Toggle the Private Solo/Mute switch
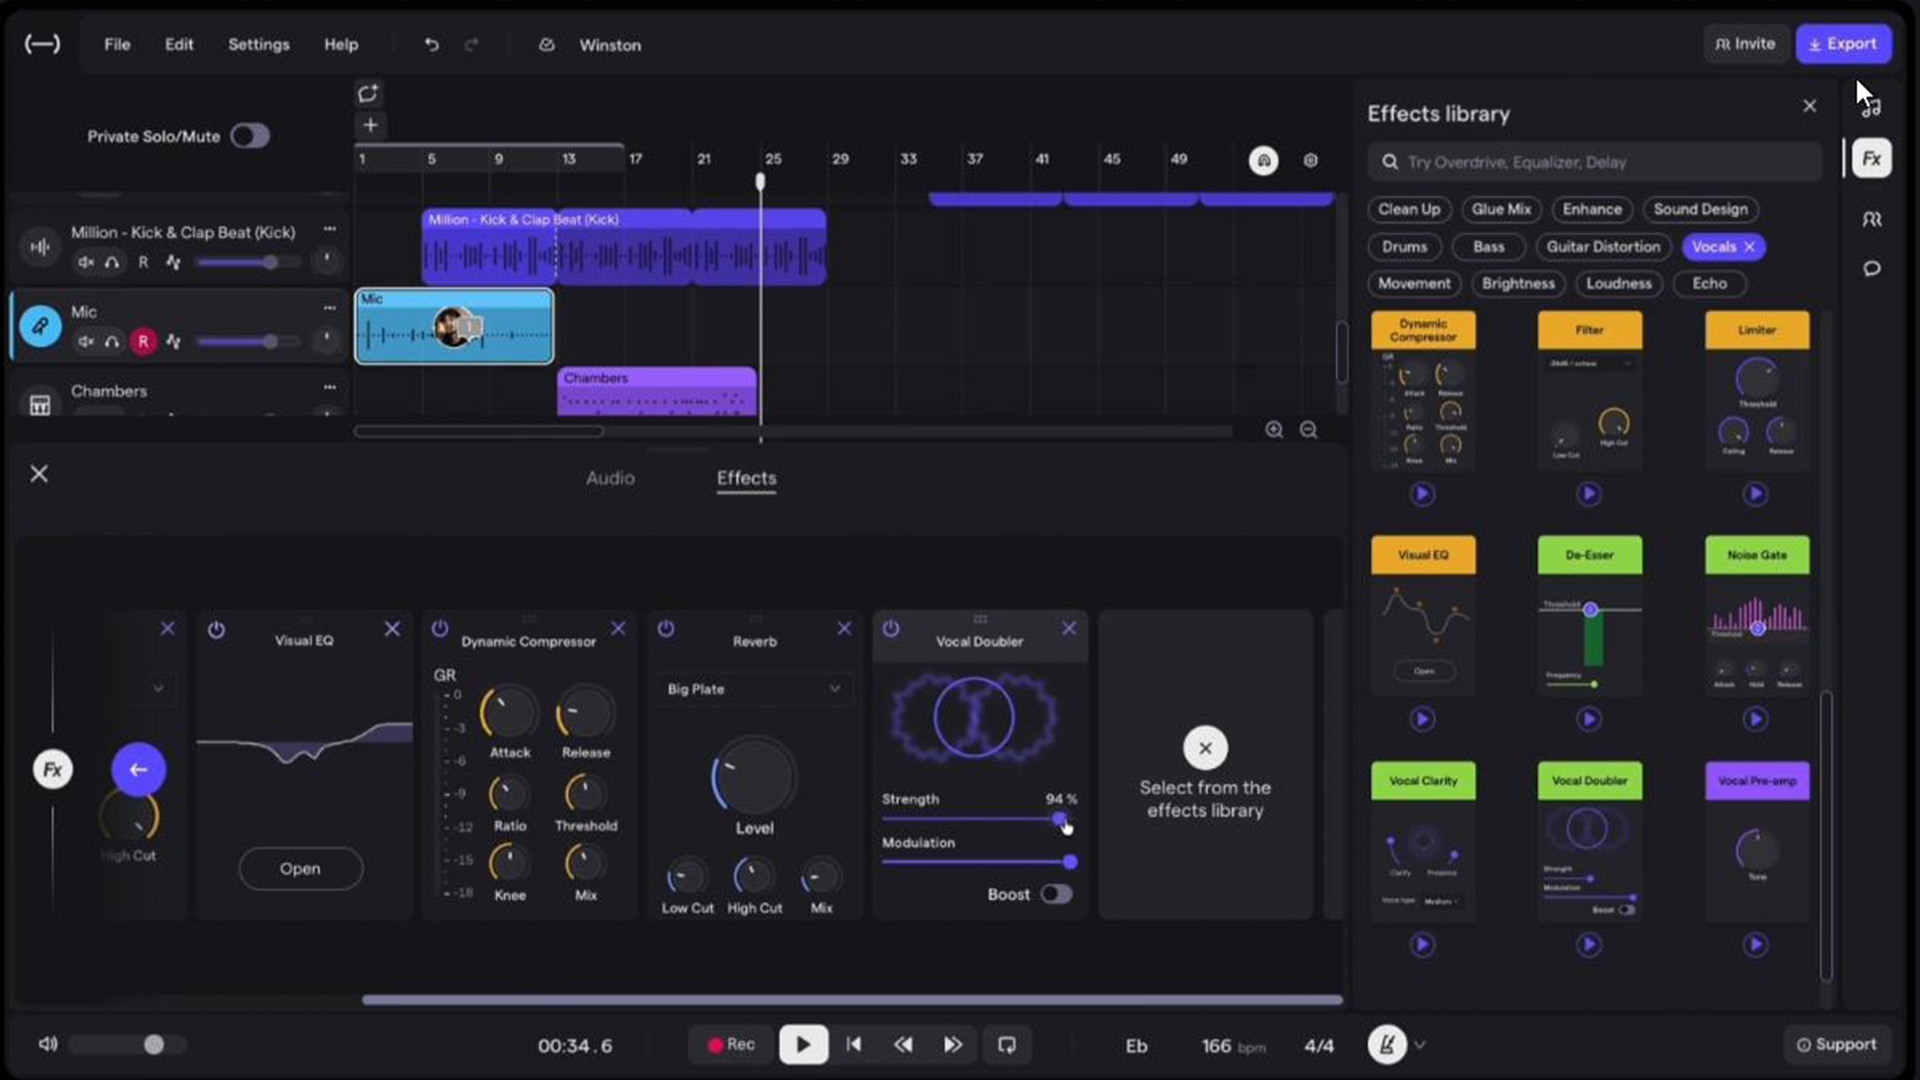 pos(250,136)
